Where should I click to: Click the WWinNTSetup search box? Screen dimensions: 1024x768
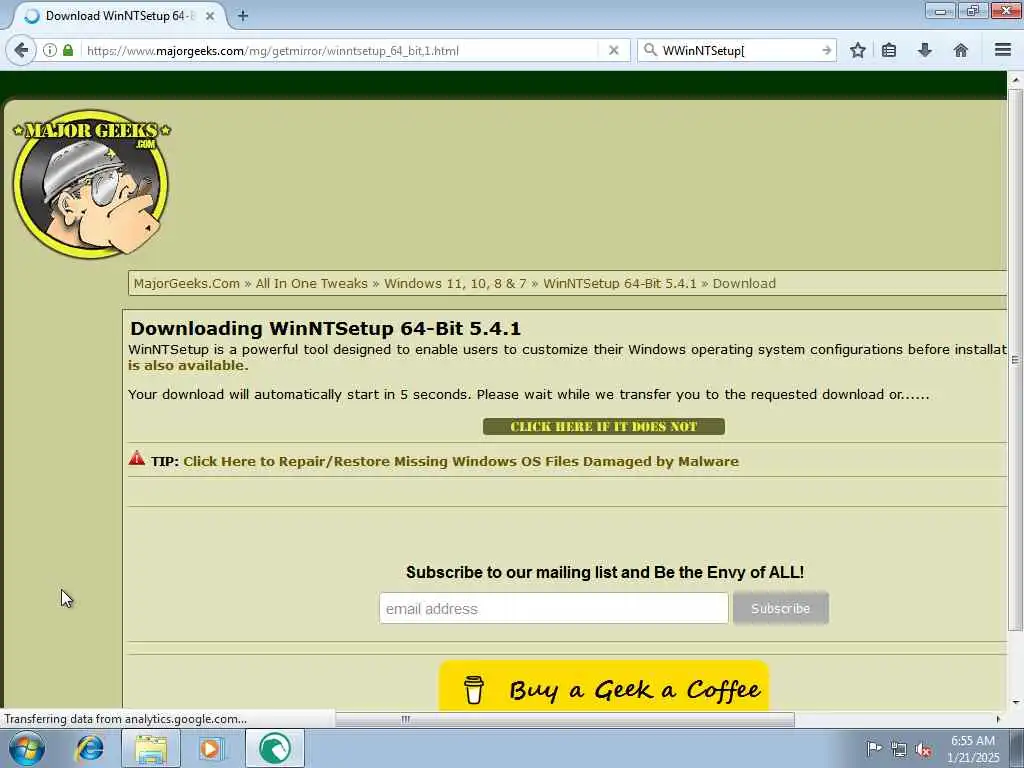pos(738,50)
